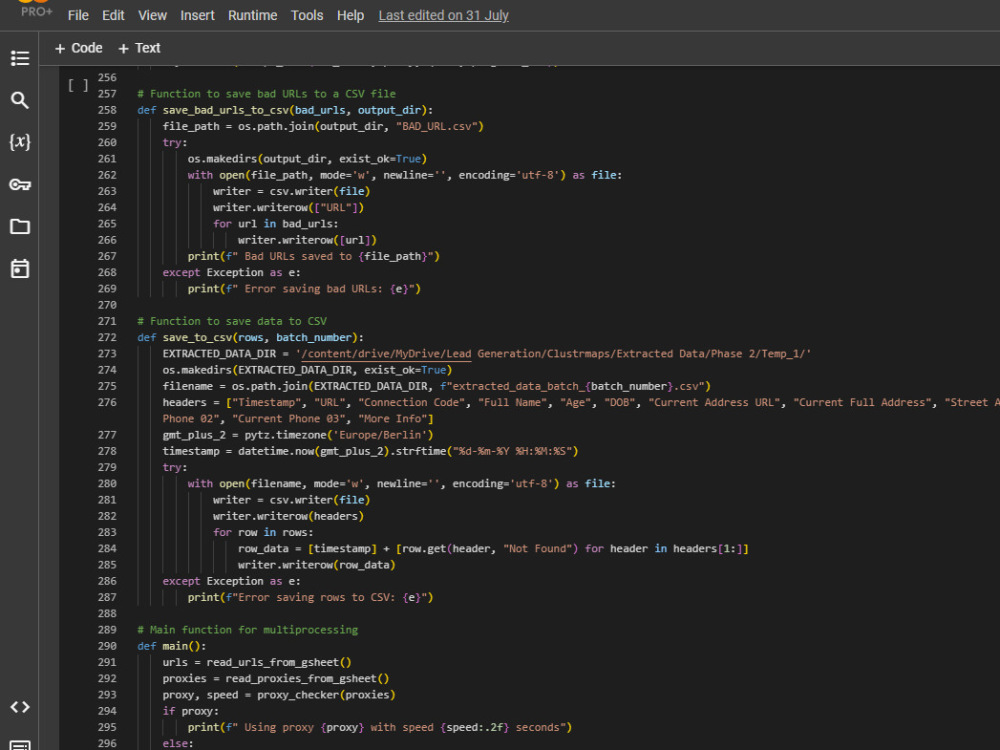Open the File menu

point(78,15)
